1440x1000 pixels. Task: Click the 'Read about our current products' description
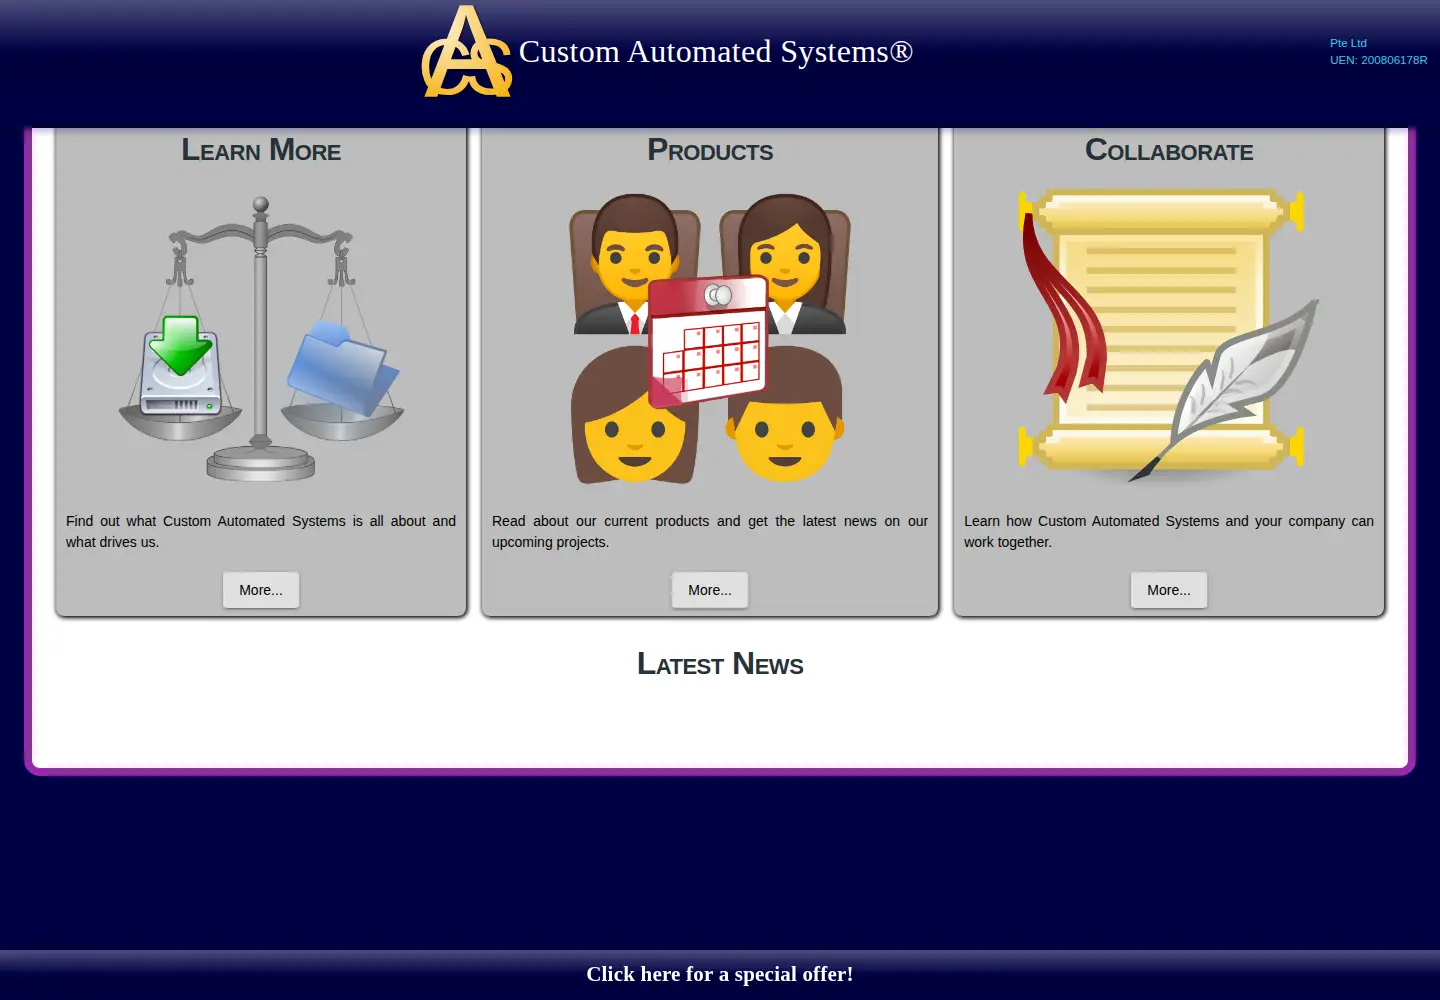(710, 531)
